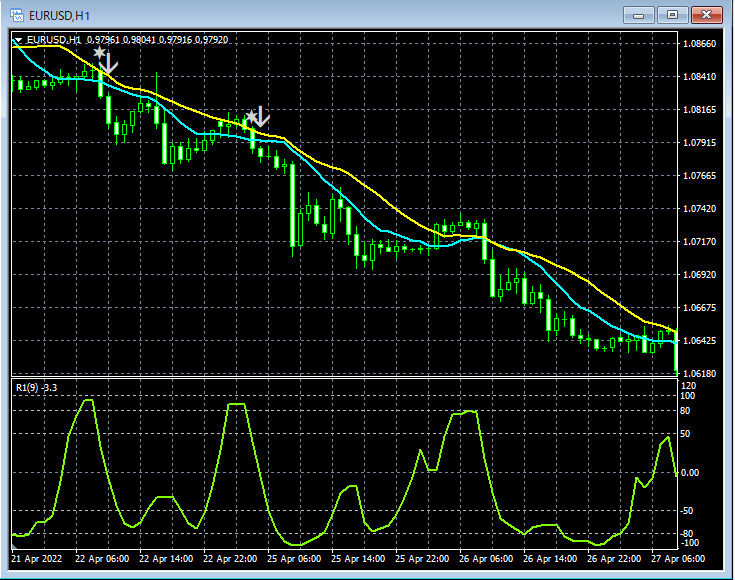Viewport: 735px width, 580px height.
Task: Click the 26 Apr 14:00 time label
Action: coord(550,559)
